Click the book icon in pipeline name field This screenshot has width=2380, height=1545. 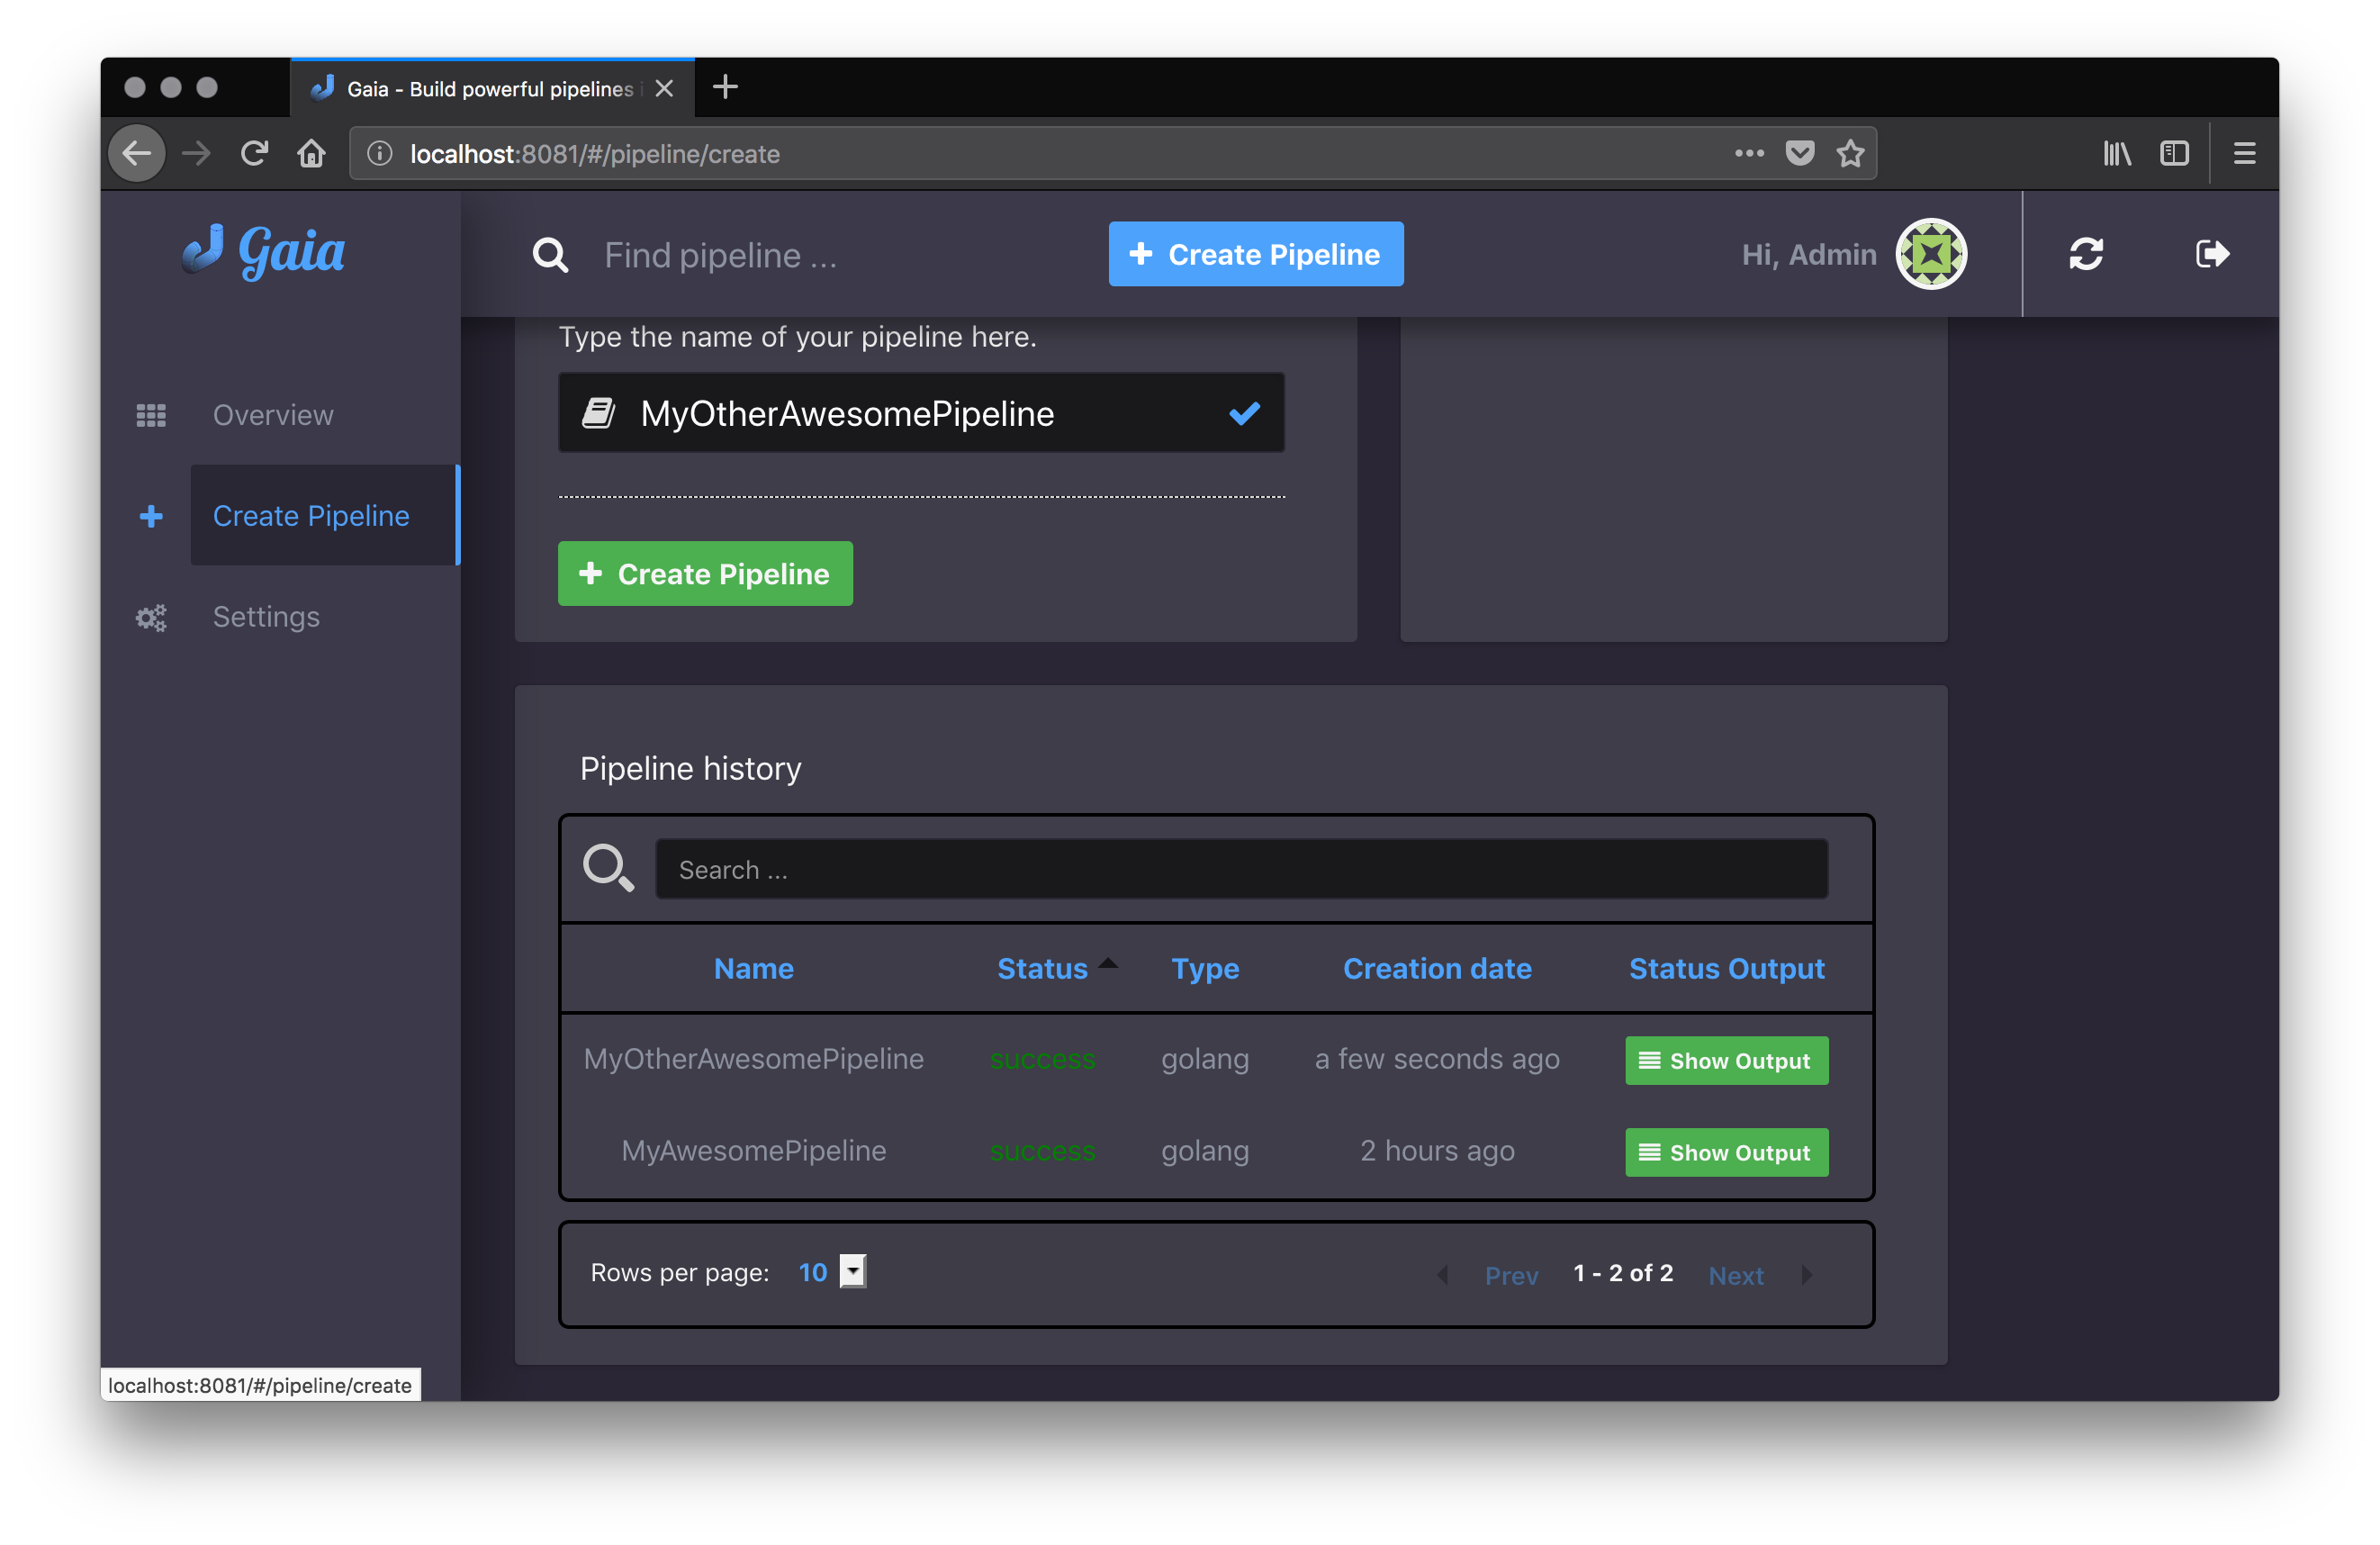[598, 413]
